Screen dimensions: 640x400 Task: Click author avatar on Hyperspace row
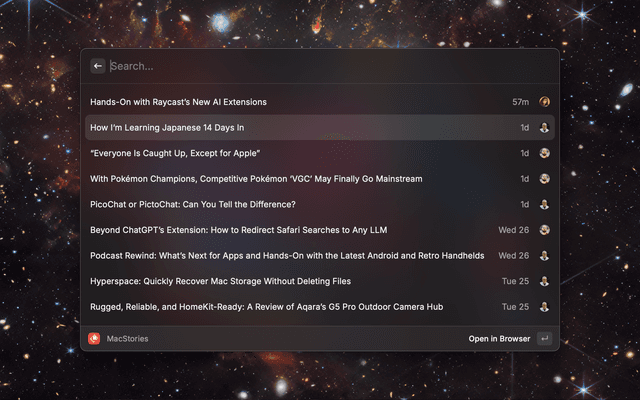(x=545, y=281)
